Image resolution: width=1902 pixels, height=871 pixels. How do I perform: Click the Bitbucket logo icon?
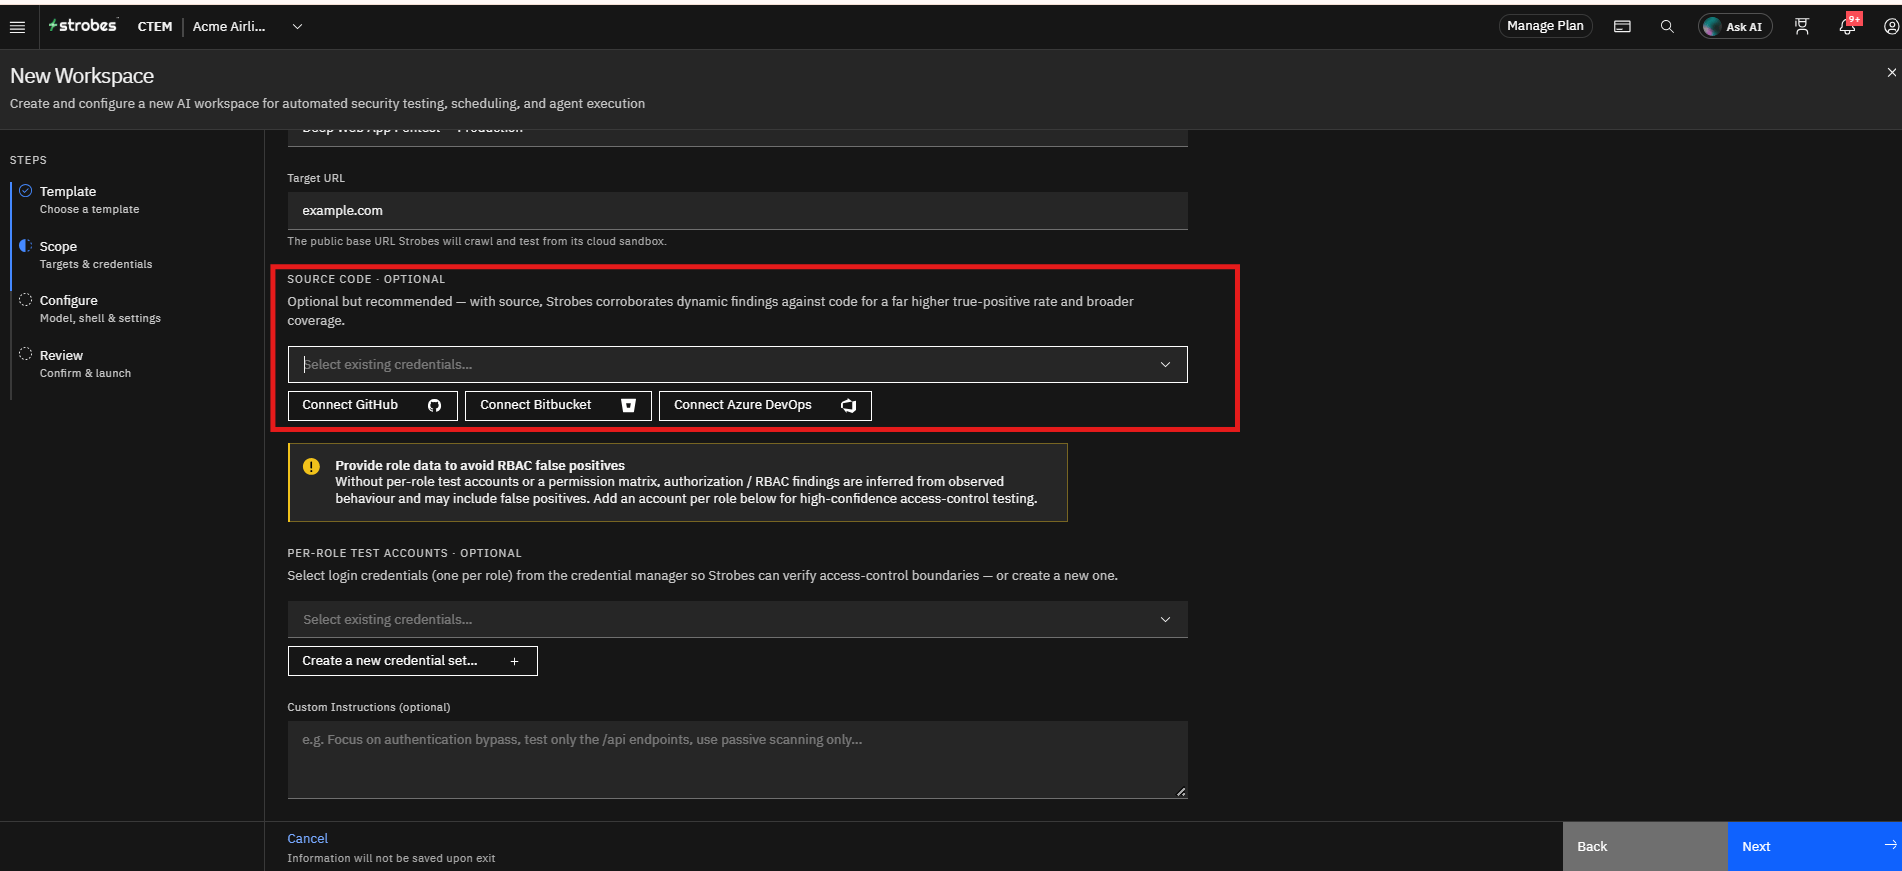click(628, 405)
